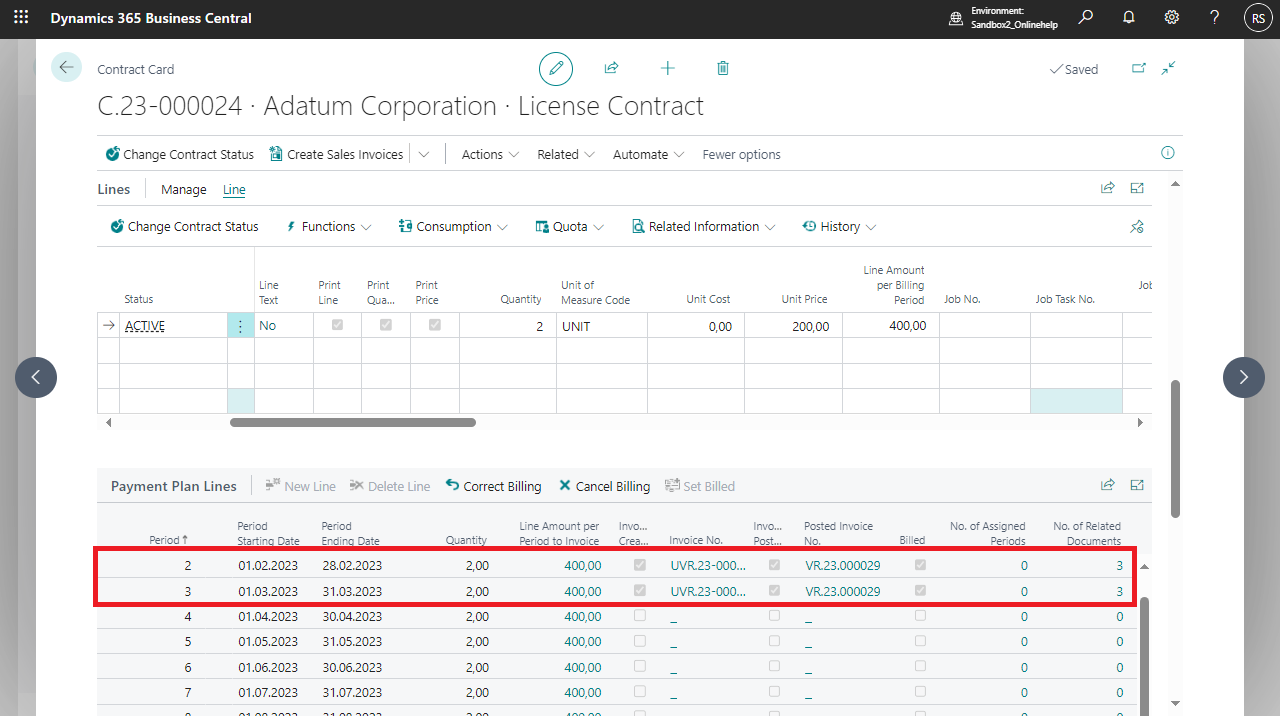This screenshot has width=1280, height=716.
Task: Toggle Print Line checkbox in ACTIVE row
Action: 337,325
